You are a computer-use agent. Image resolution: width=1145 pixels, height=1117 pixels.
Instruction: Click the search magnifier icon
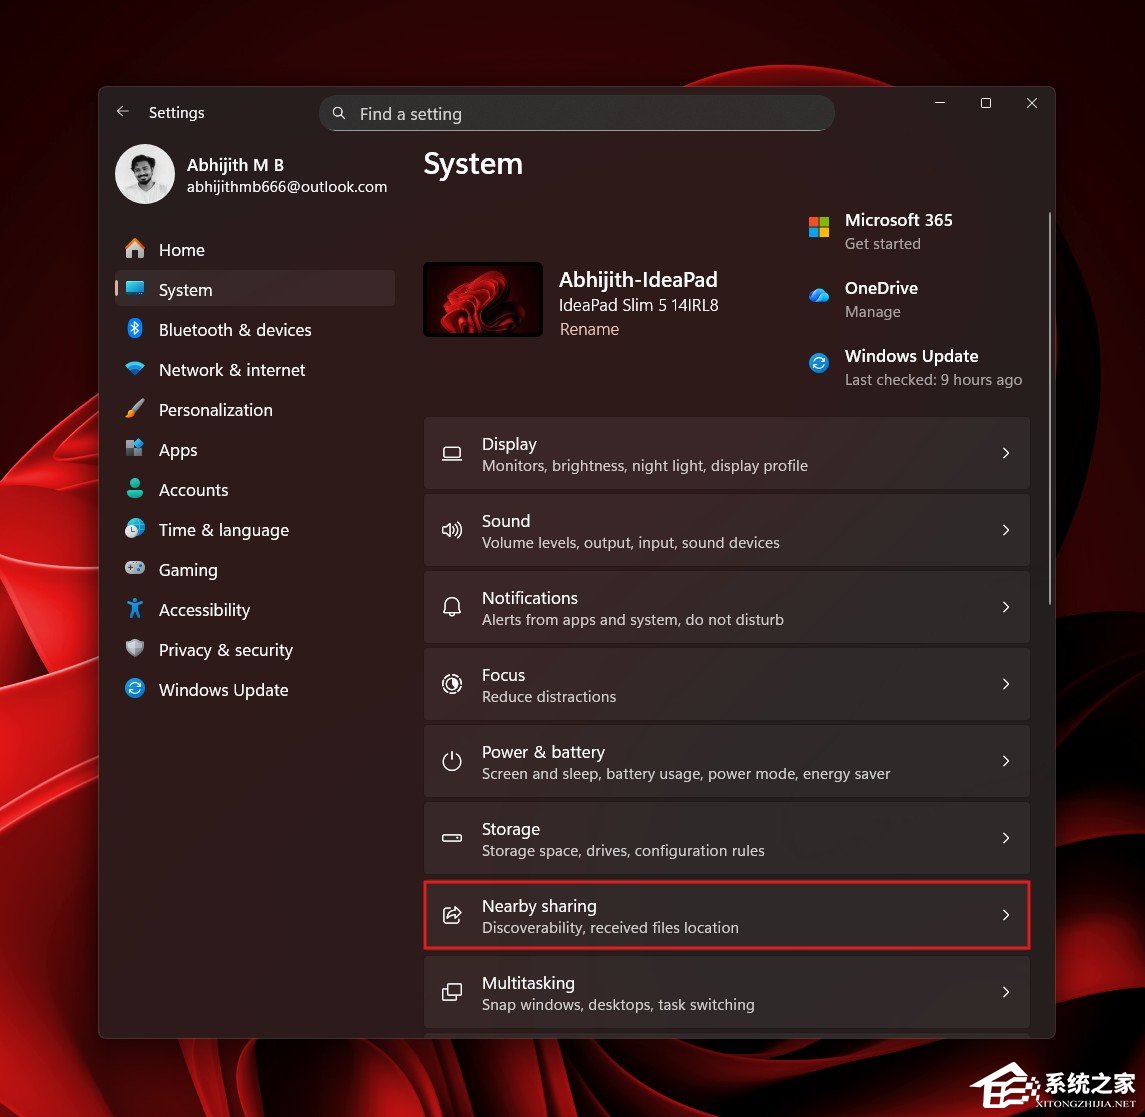point(339,113)
